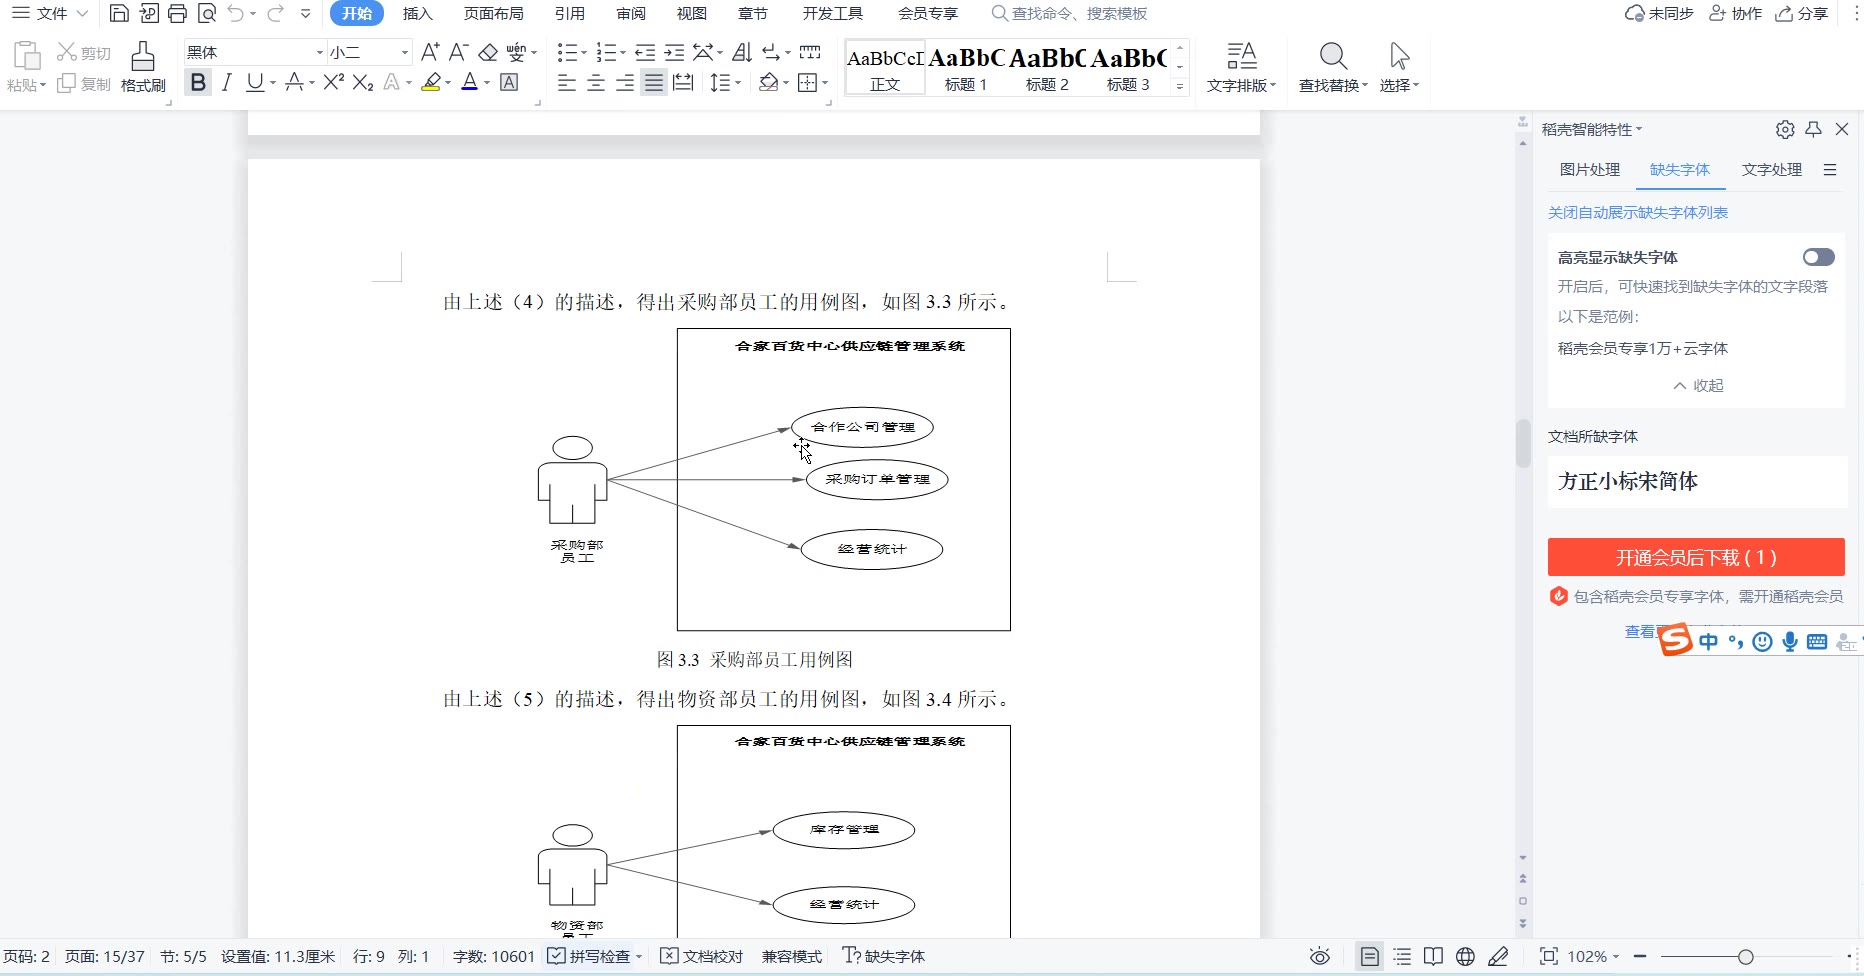The height and width of the screenshot is (976, 1864).
Task: Switch to 图片处理 panel tab
Action: tap(1590, 170)
